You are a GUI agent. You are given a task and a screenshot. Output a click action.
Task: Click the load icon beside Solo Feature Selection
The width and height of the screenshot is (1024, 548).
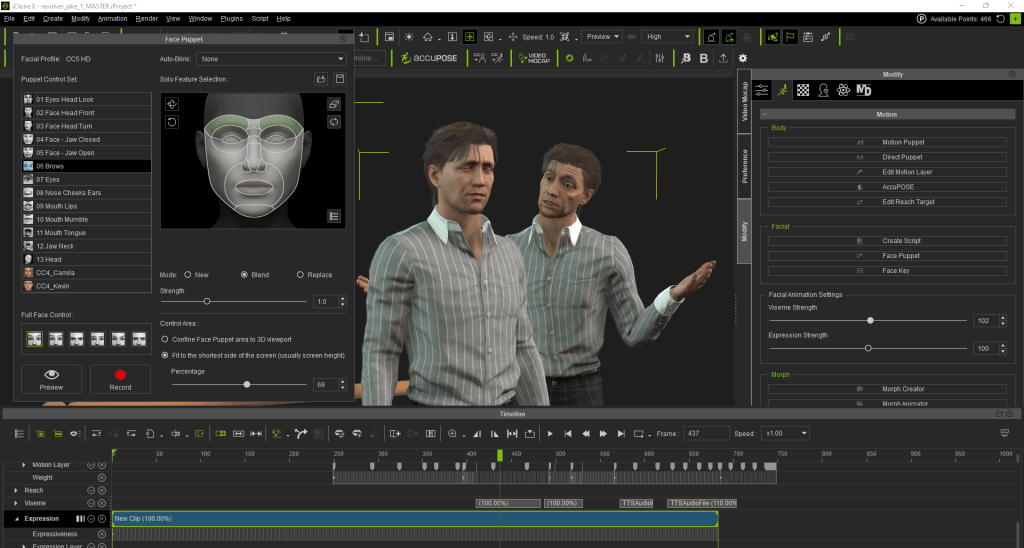[321, 79]
